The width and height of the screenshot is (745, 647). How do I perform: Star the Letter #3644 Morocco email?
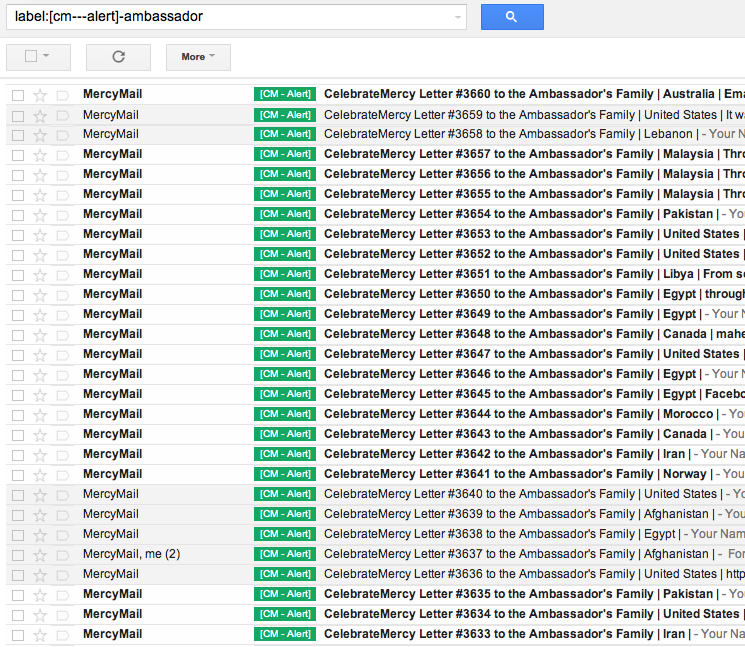pos(40,415)
